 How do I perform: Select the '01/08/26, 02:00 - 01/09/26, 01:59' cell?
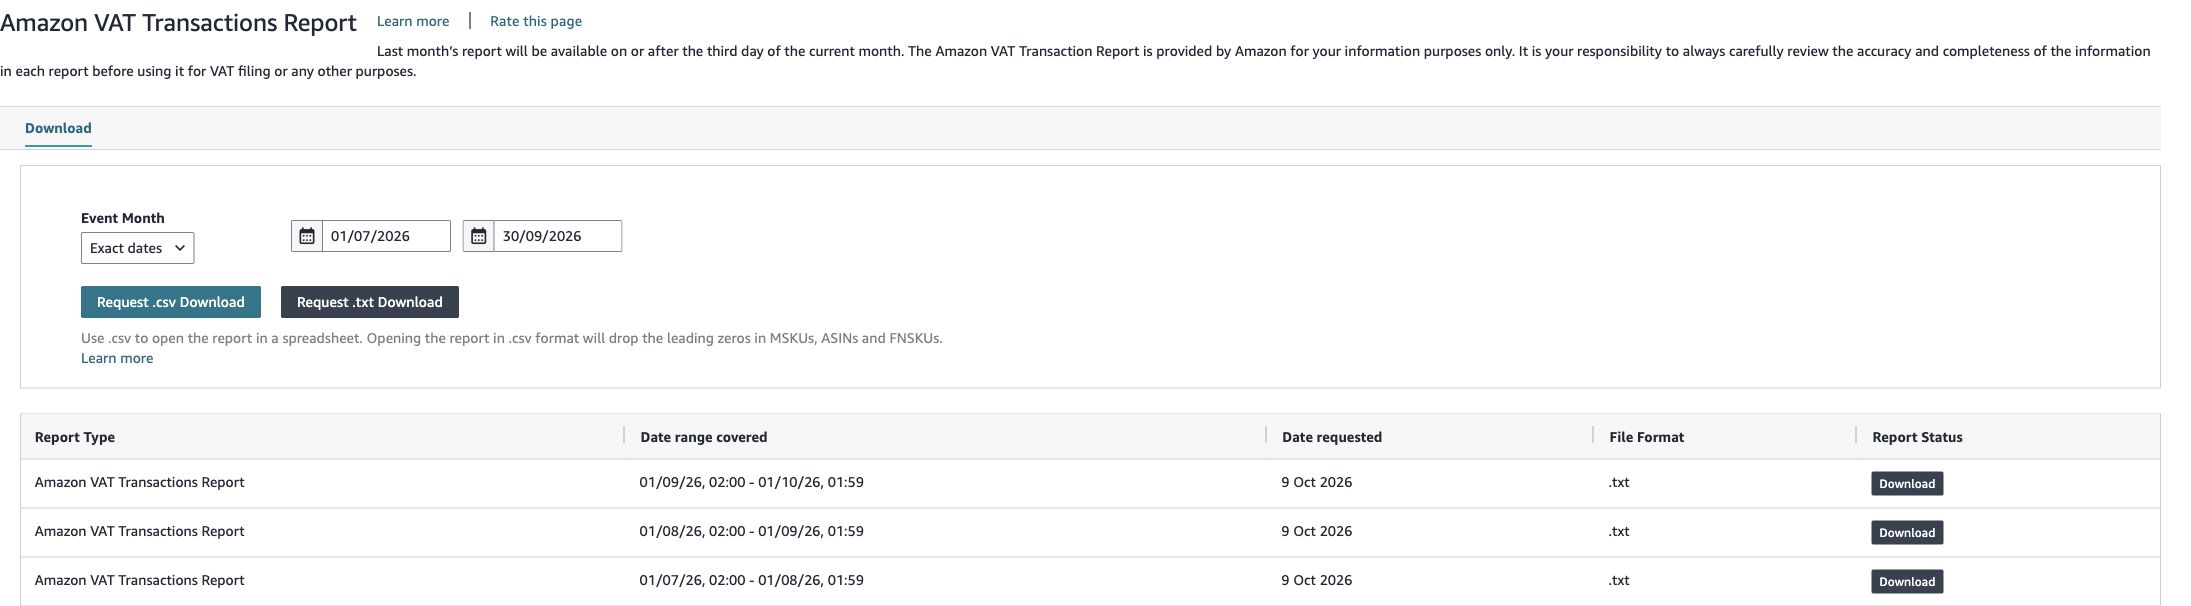(x=752, y=531)
